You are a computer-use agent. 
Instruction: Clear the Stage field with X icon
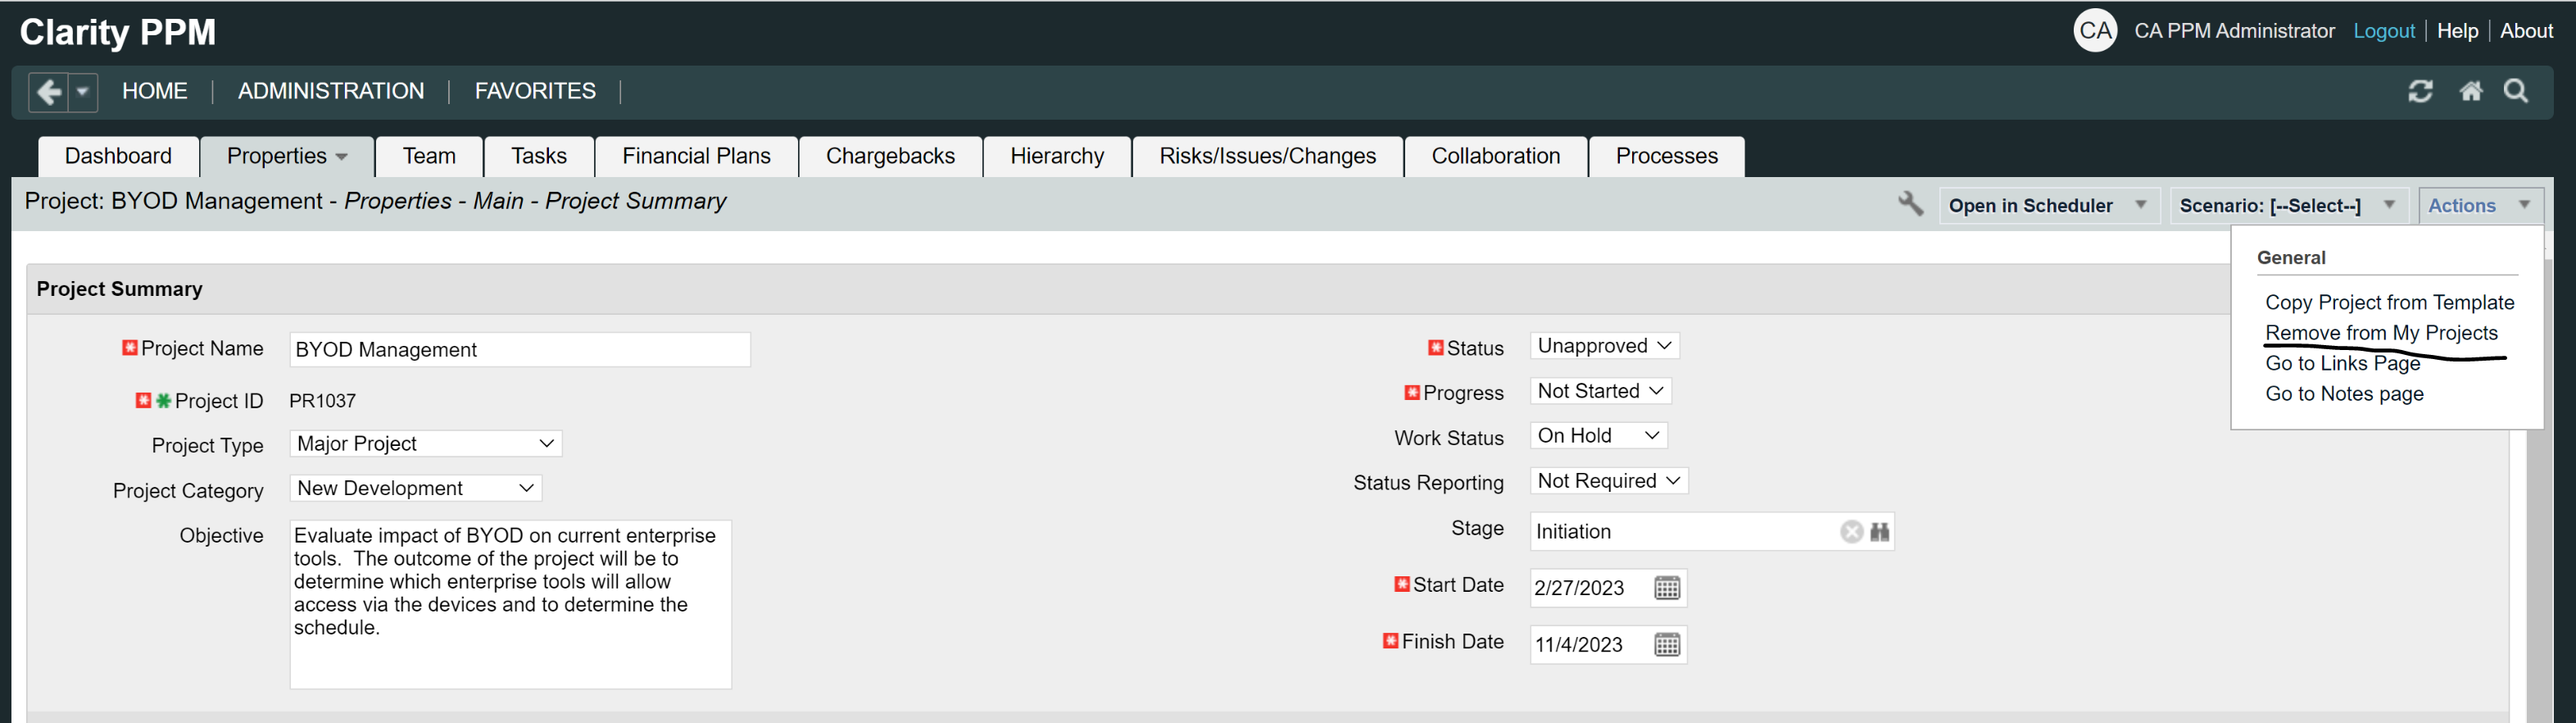click(1851, 532)
